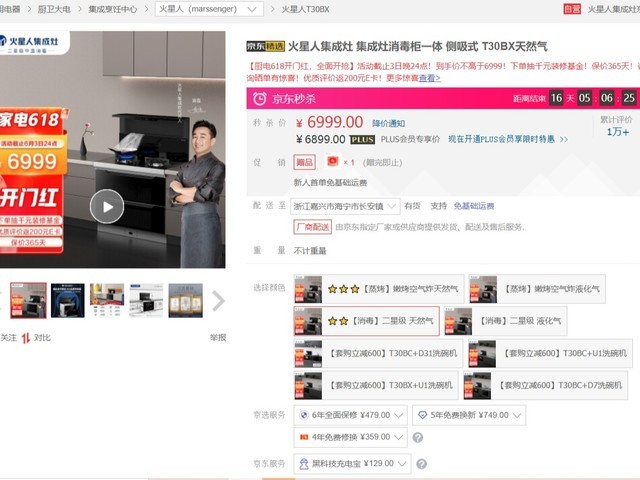Select first product thumbnail in gallery
Viewport: 640px width, 480px height.
pyautogui.click(x=29, y=300)
